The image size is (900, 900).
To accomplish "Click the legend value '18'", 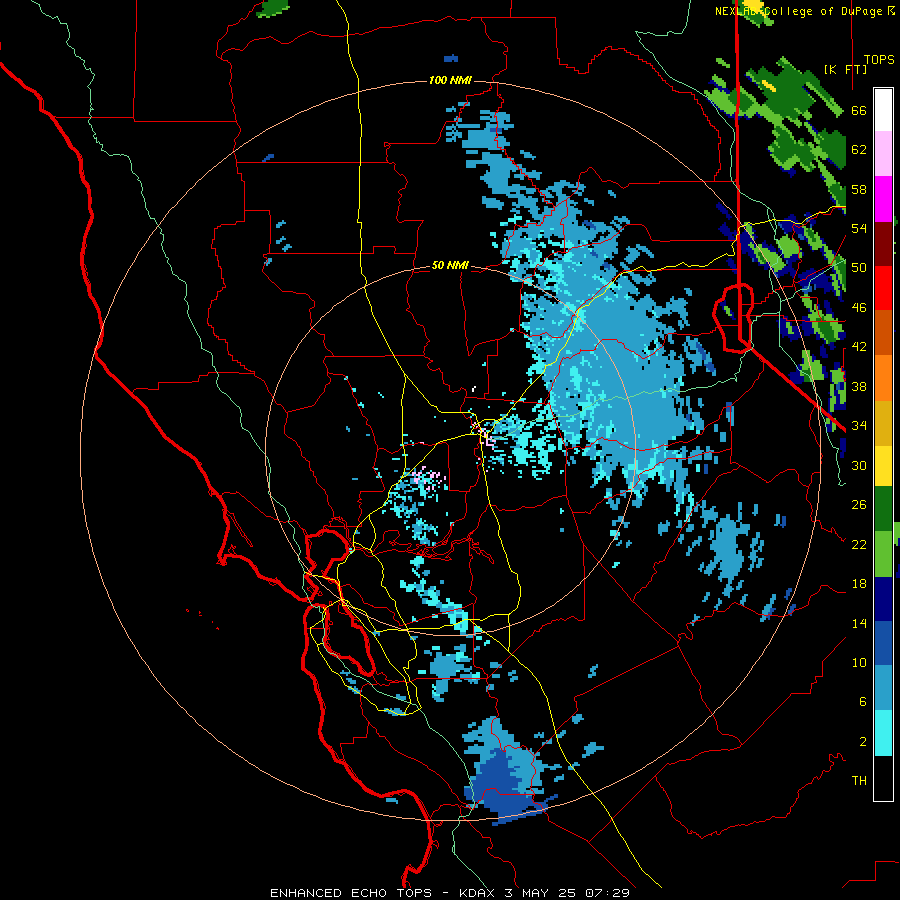I will coord(859,584).
